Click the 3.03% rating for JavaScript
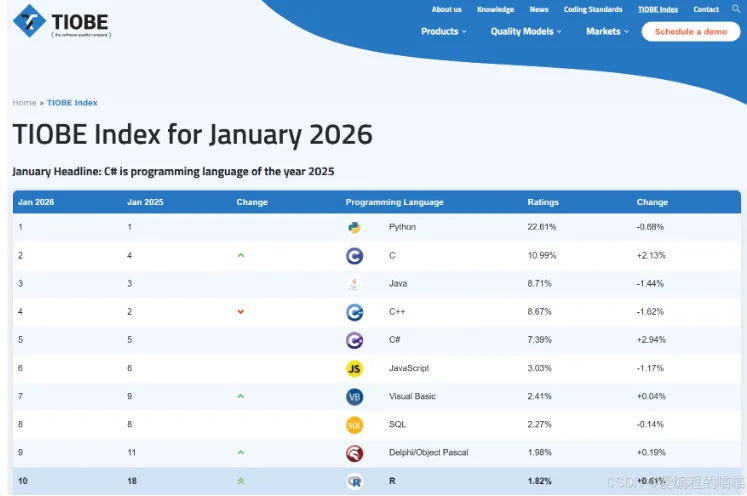Screen dimensions: 747x496 point(539,368)
